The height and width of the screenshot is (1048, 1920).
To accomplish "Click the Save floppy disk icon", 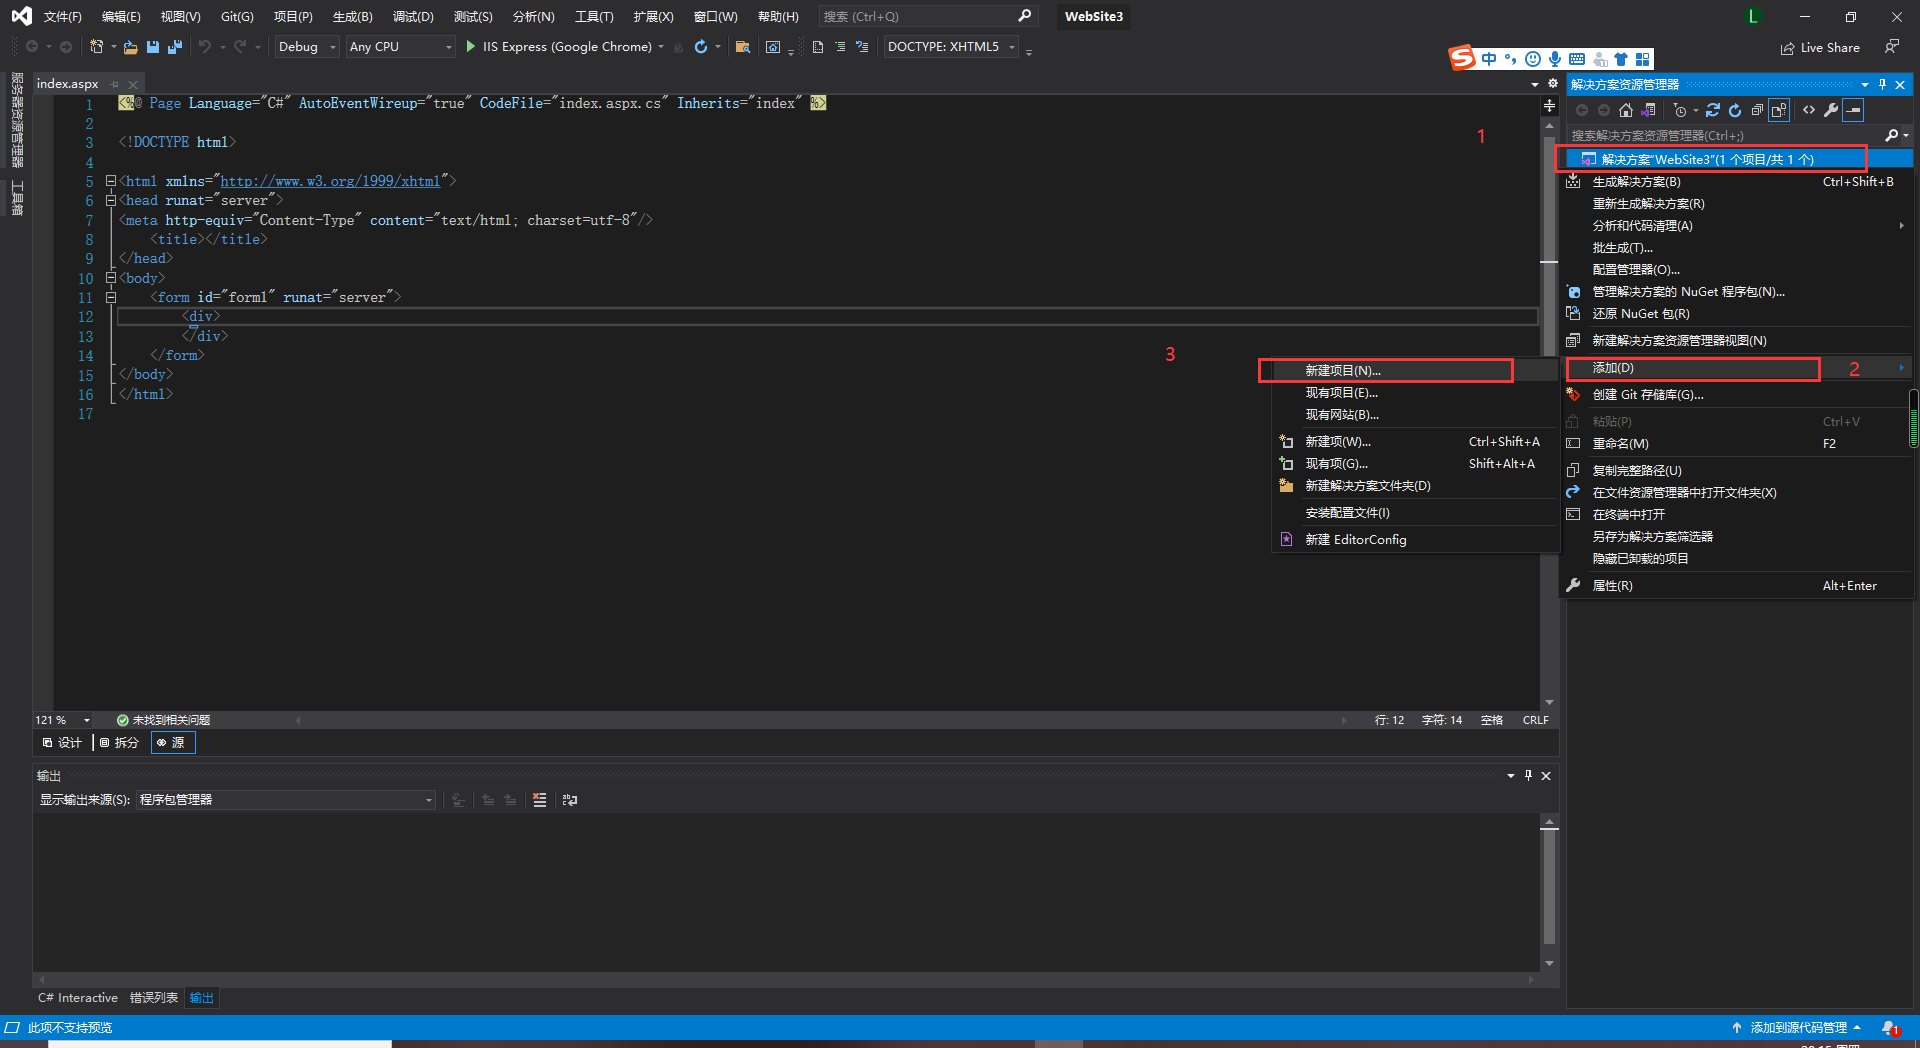I will tap(153, 47).
